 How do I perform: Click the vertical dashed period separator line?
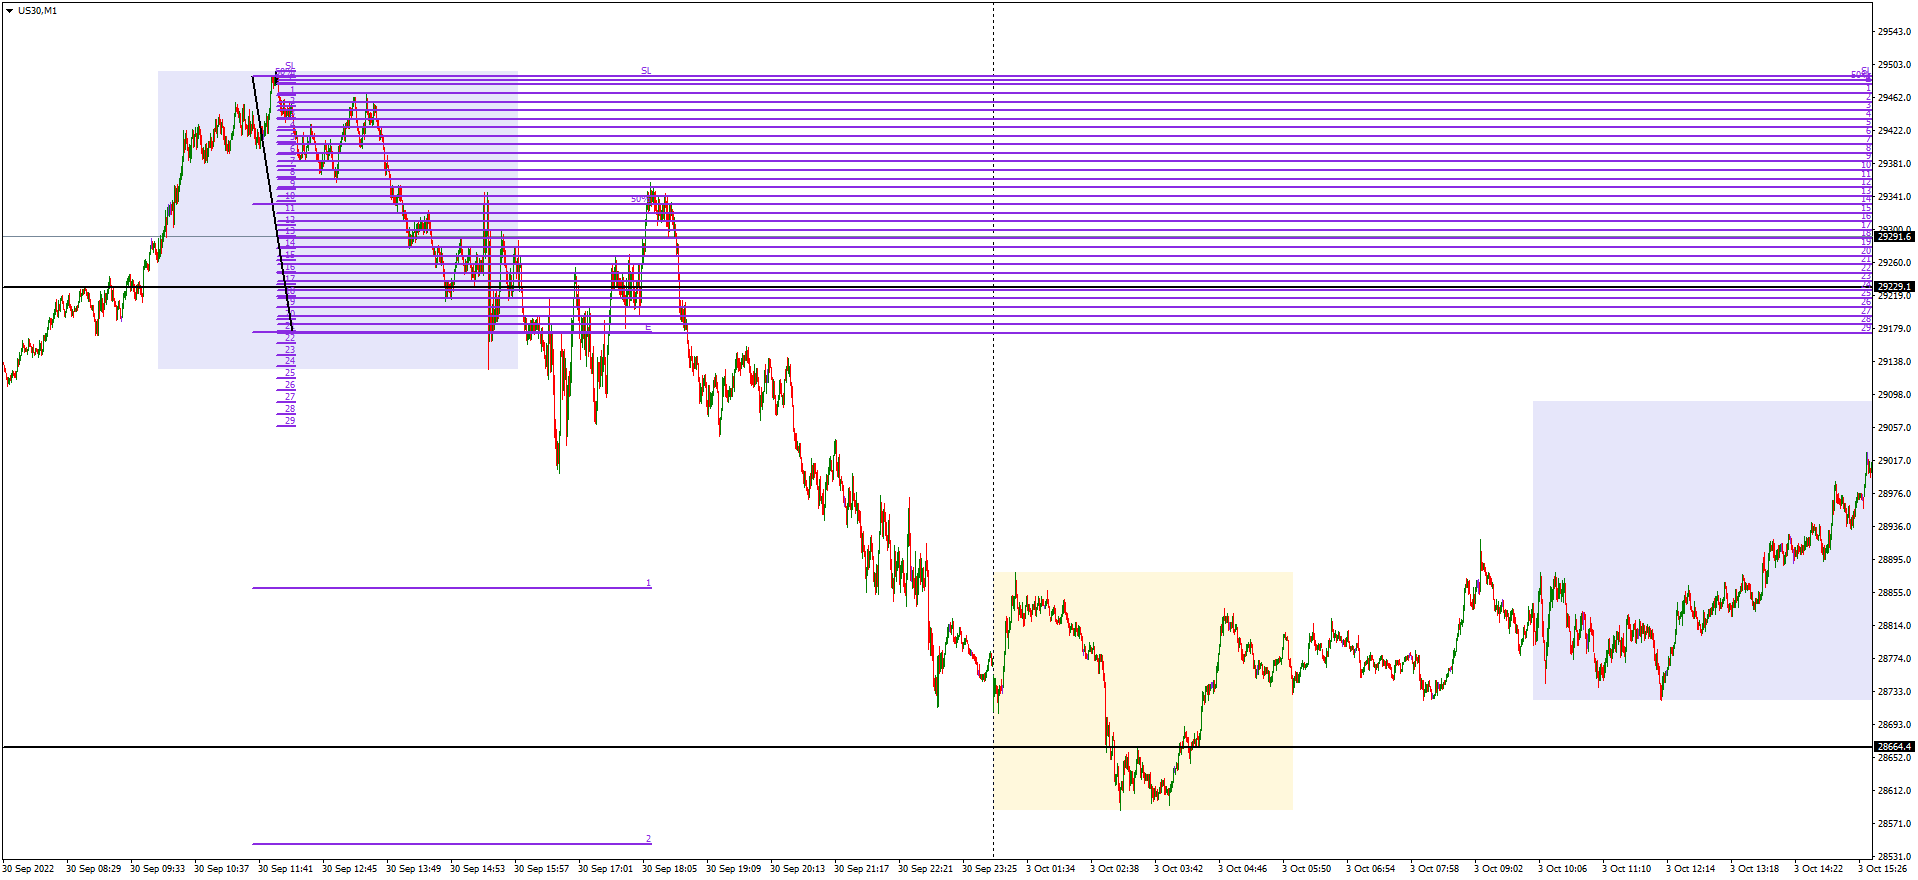tap(993, 430)
